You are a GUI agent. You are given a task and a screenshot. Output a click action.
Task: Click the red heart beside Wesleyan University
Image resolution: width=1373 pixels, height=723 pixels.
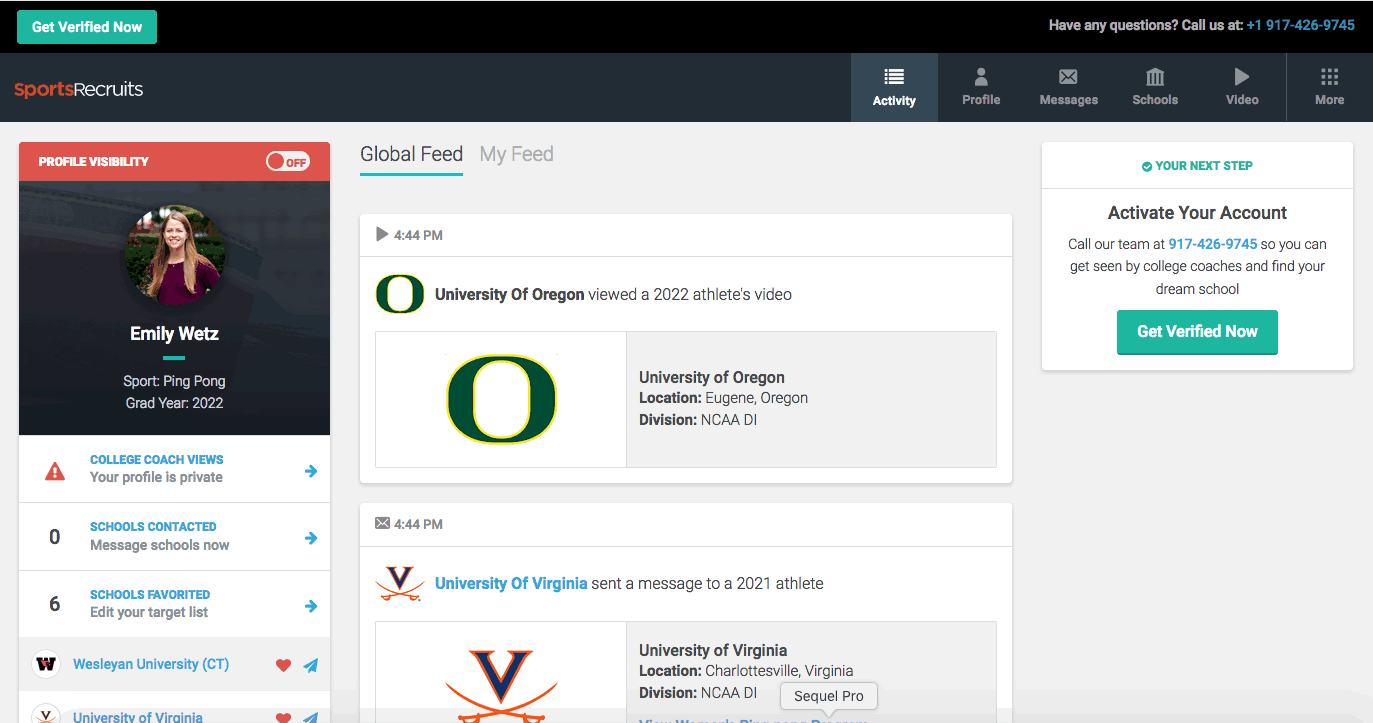[x=283, y=665]
